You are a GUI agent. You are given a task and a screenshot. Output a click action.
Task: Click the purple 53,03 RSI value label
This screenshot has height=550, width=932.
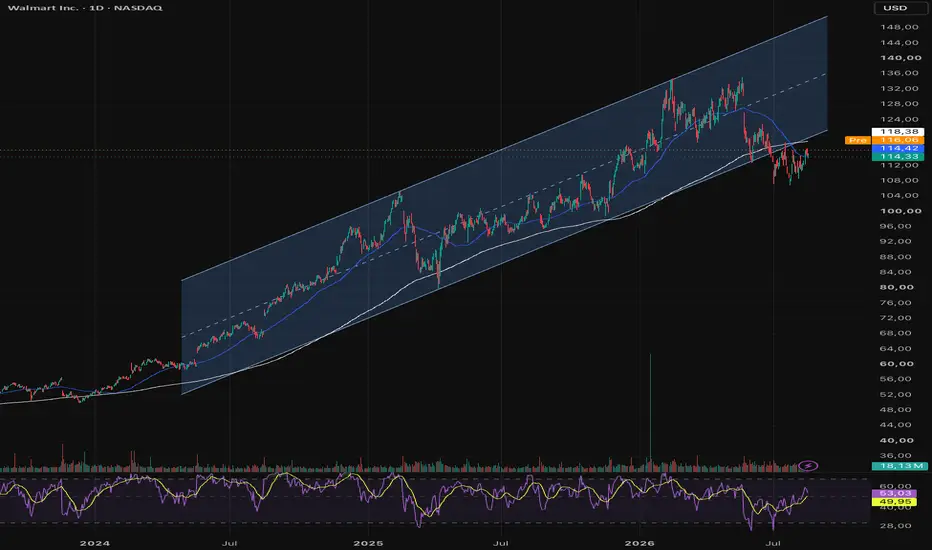pos(898,494)
